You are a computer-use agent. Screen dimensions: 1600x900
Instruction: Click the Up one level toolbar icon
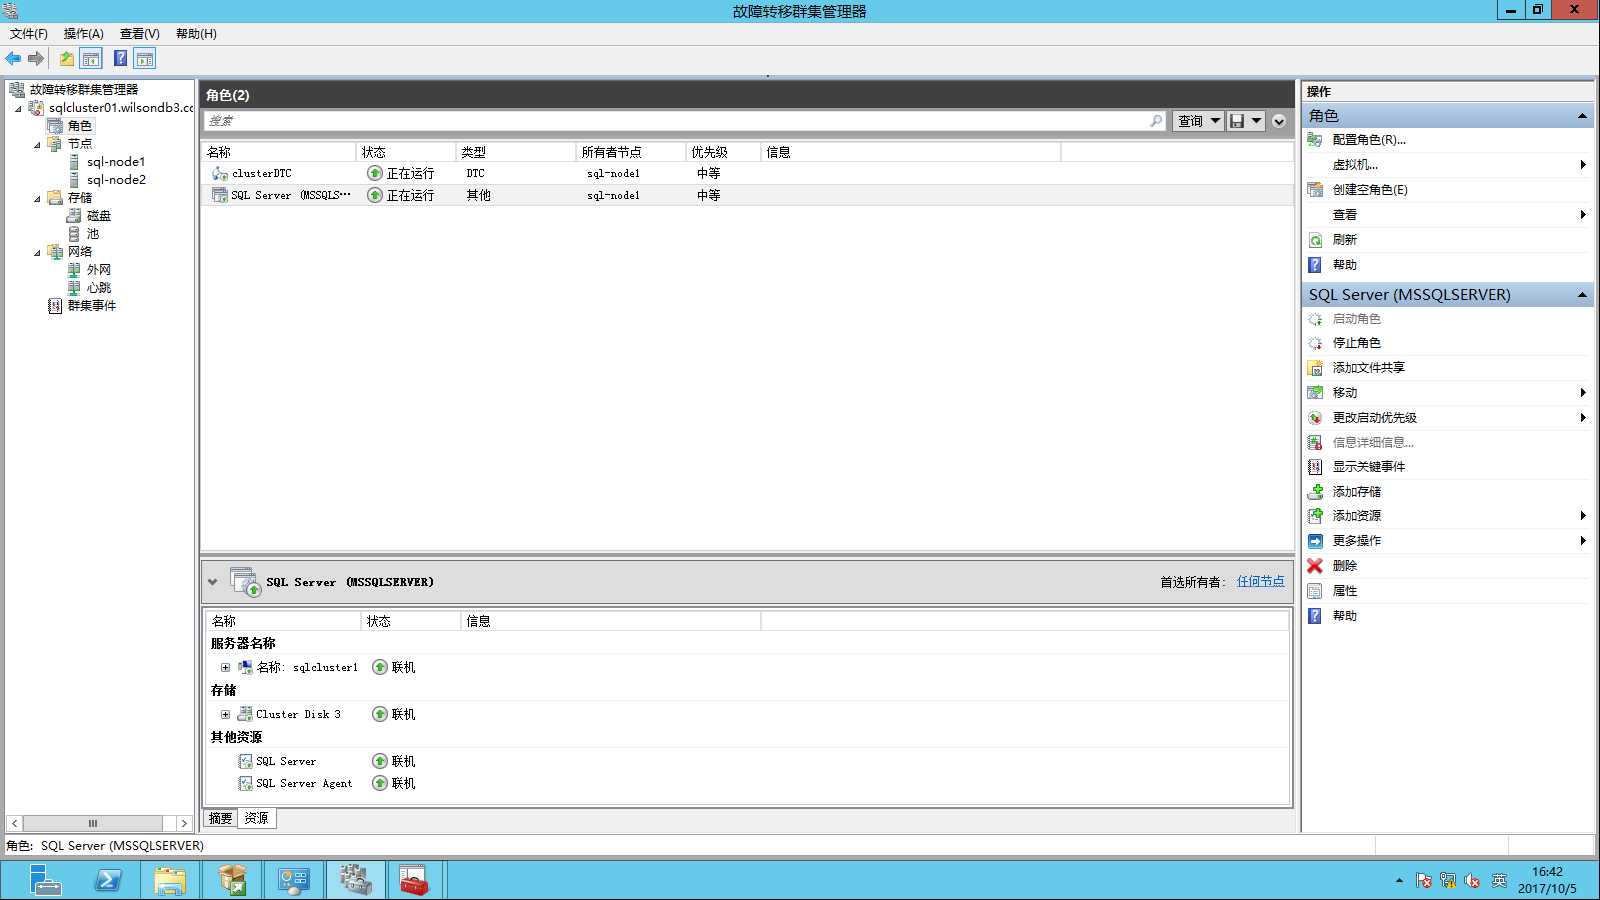click(66, 59)
